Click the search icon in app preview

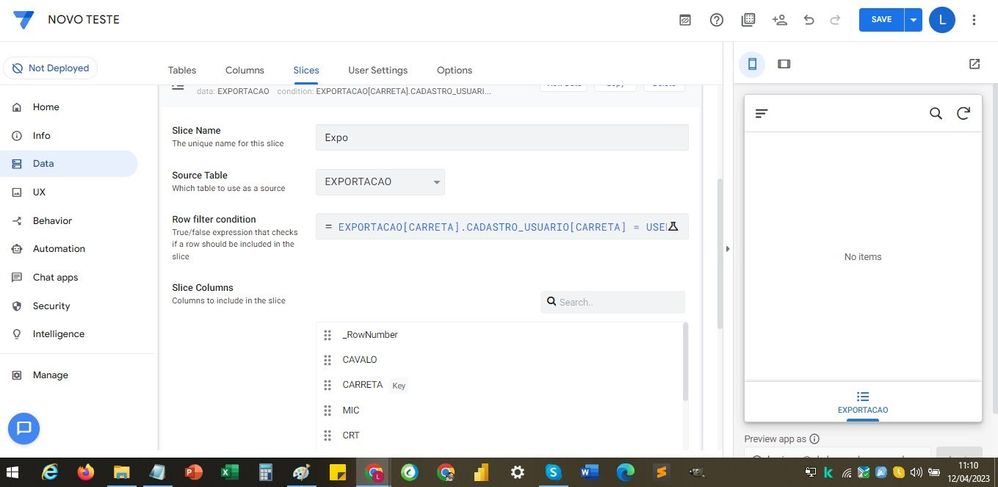point(936,113)
